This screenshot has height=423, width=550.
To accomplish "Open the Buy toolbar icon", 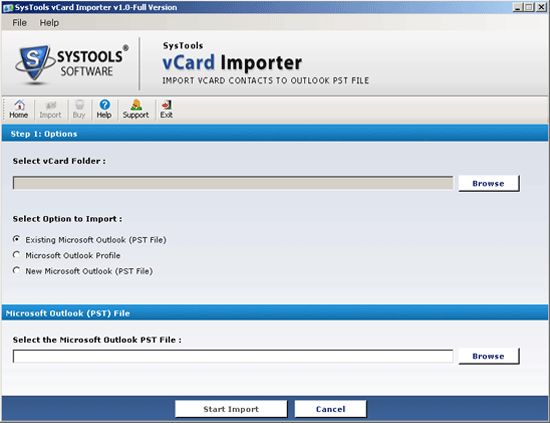I will pyautogui.click(x=79, y=109).
